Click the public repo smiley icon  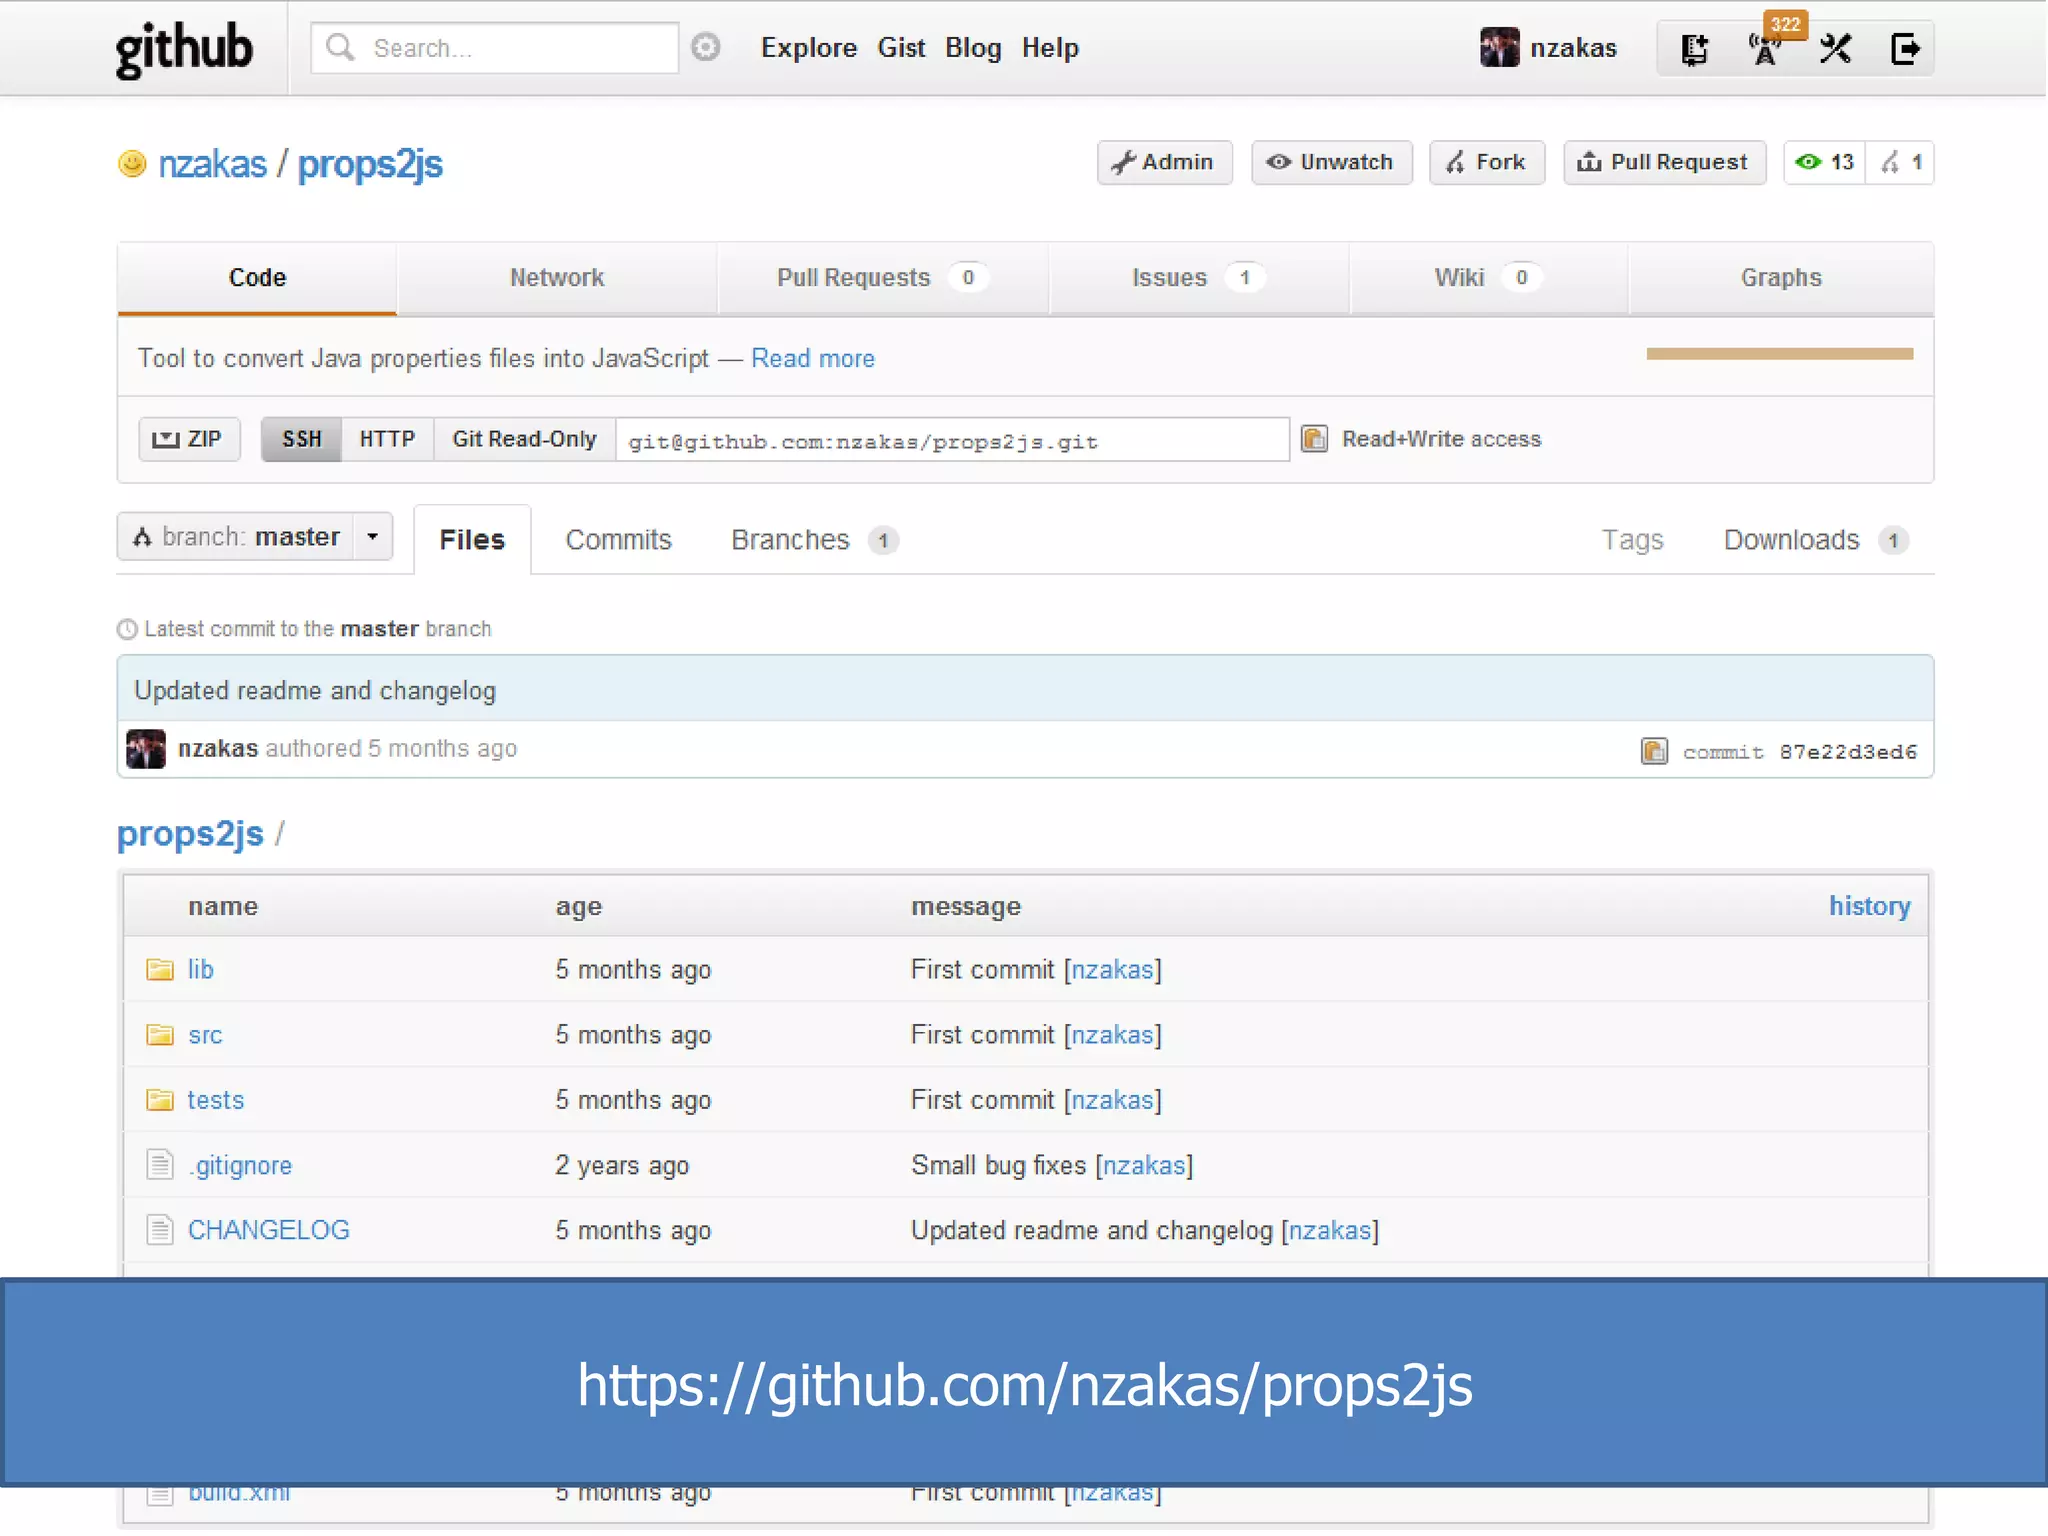(x=132, y=163)
